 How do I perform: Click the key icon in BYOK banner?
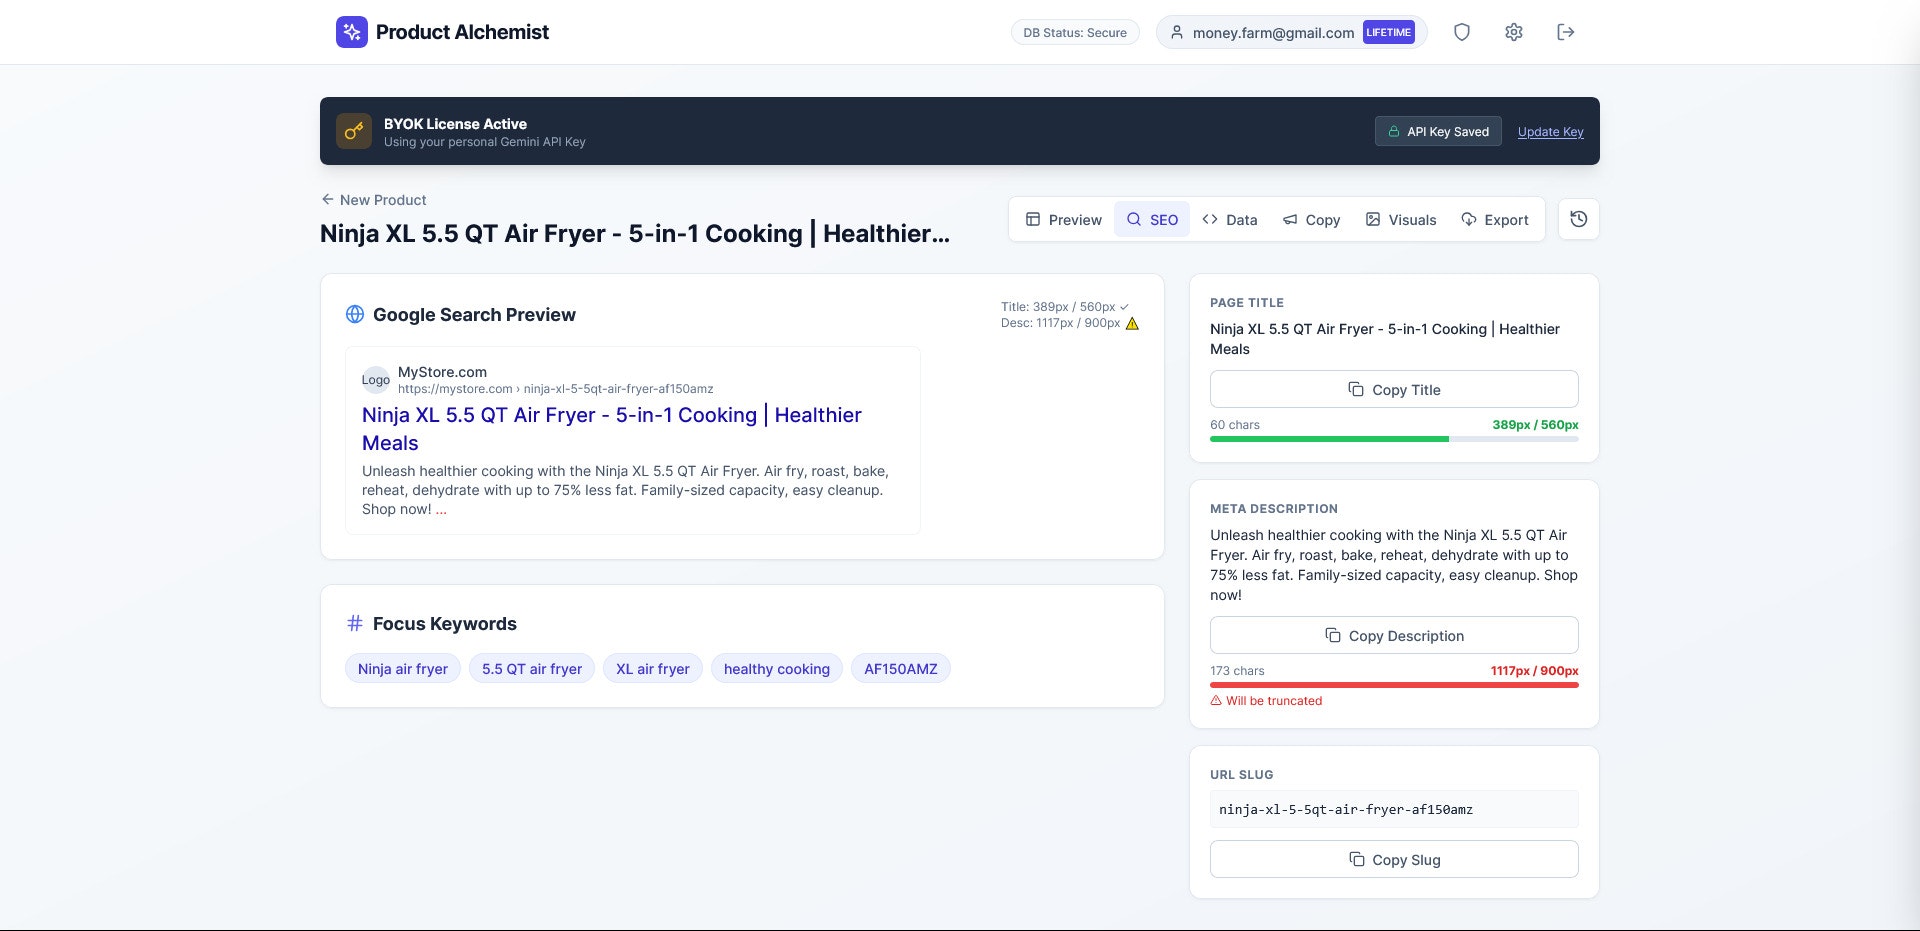point(354,131)
